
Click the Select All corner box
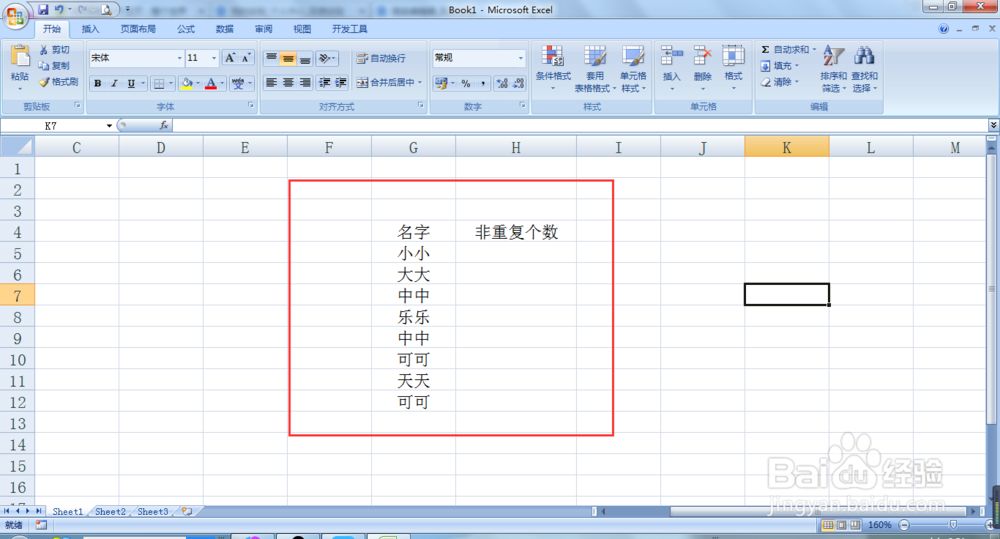(x=17, y=147)
